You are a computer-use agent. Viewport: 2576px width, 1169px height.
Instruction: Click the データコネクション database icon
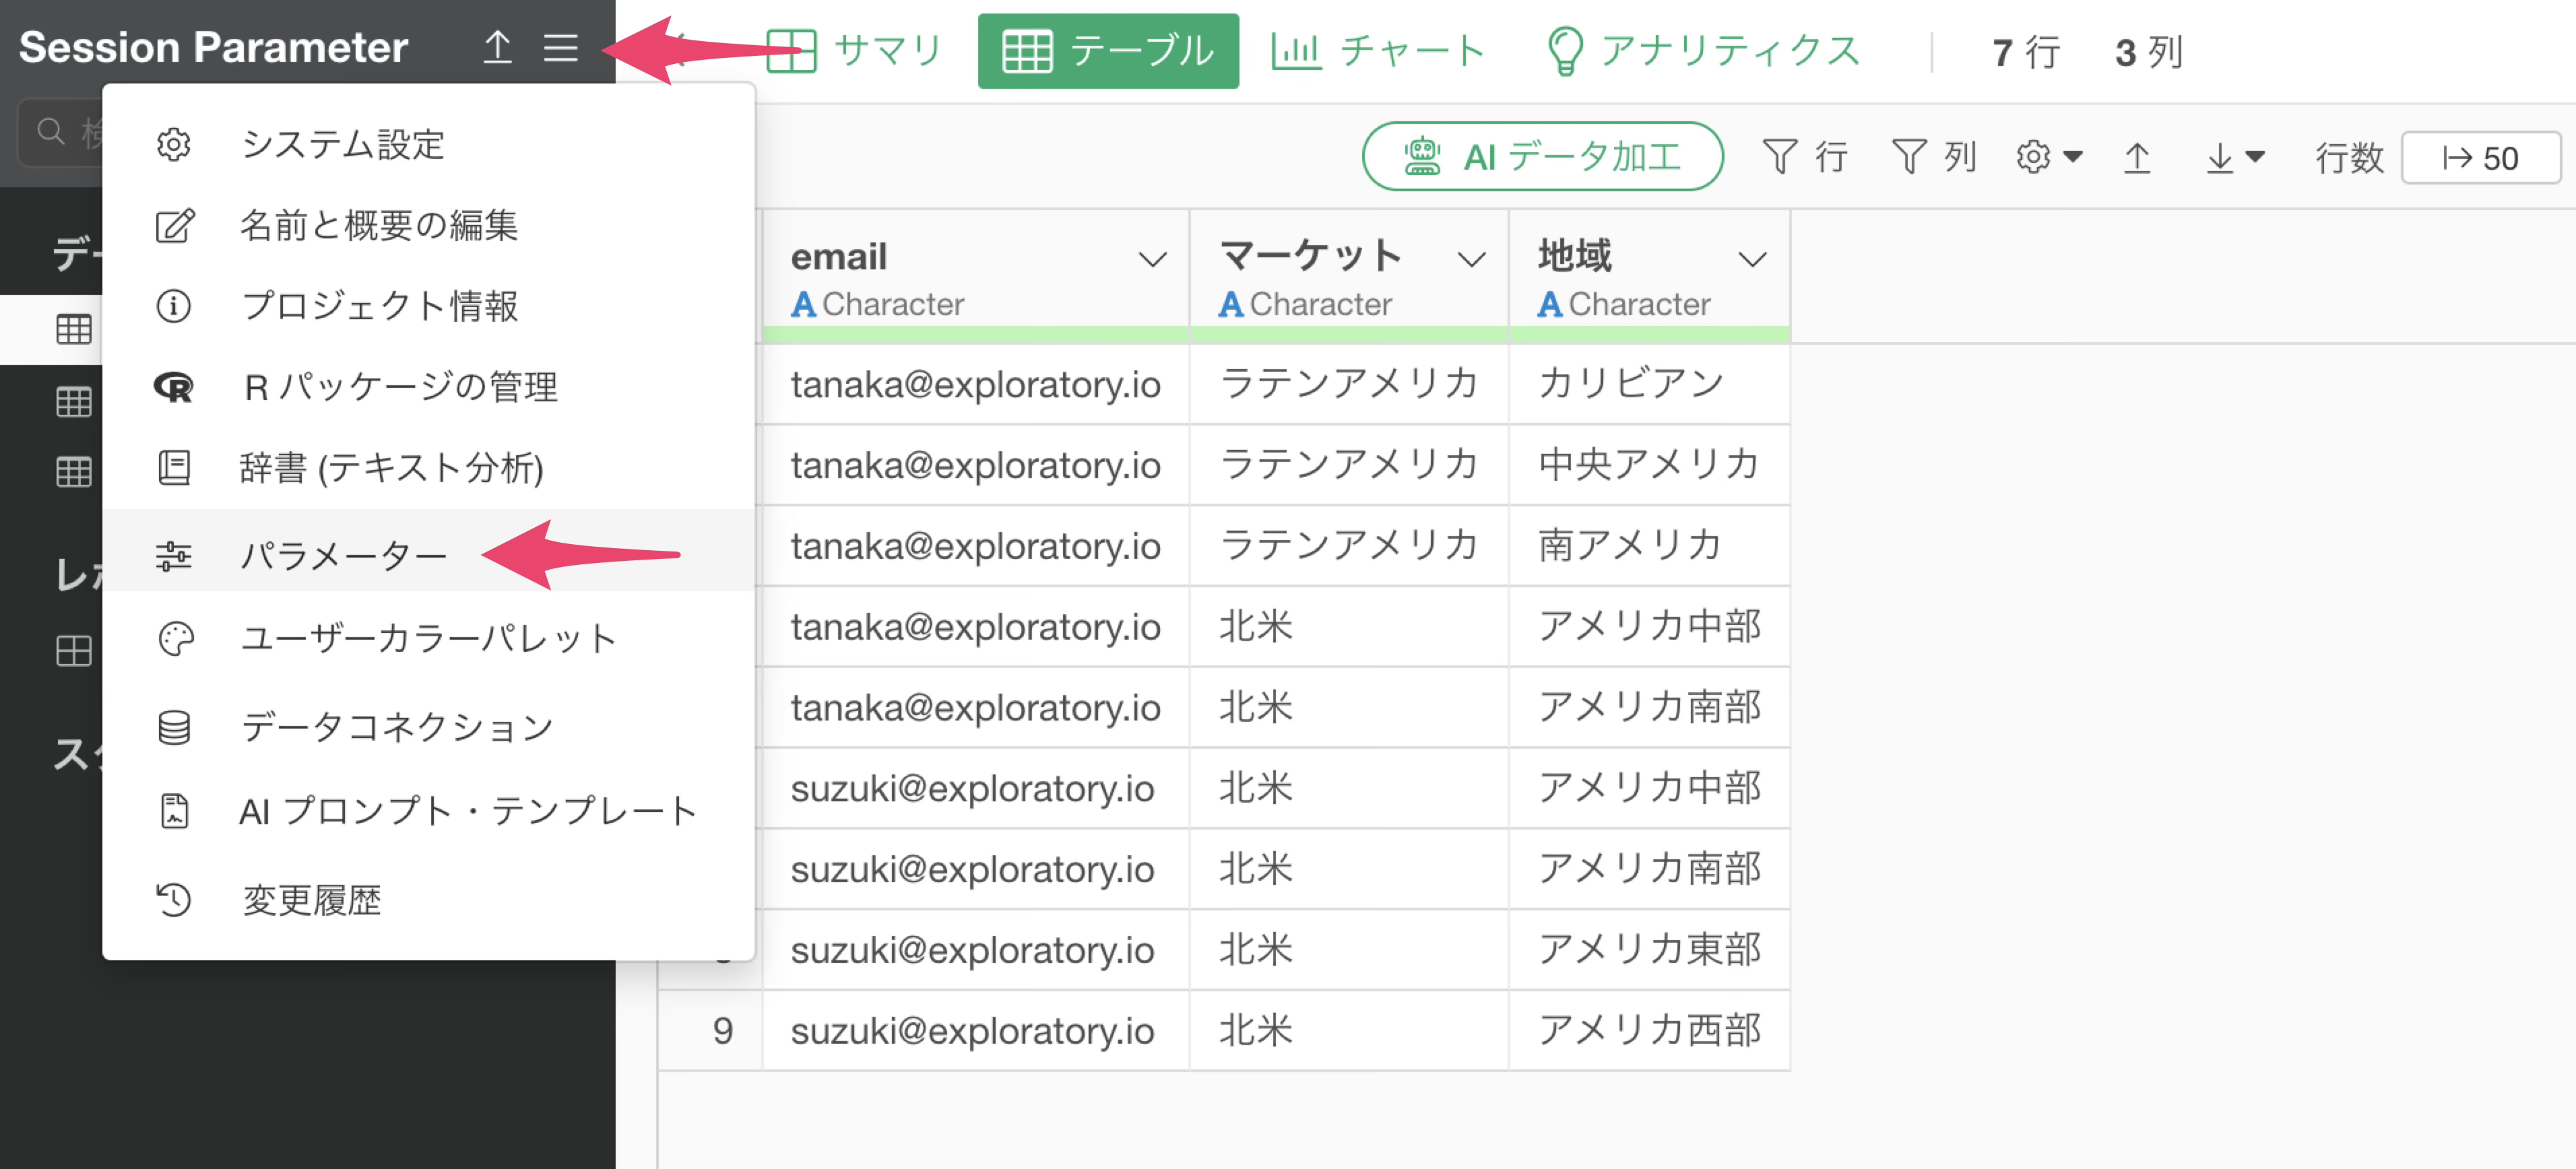174,727
